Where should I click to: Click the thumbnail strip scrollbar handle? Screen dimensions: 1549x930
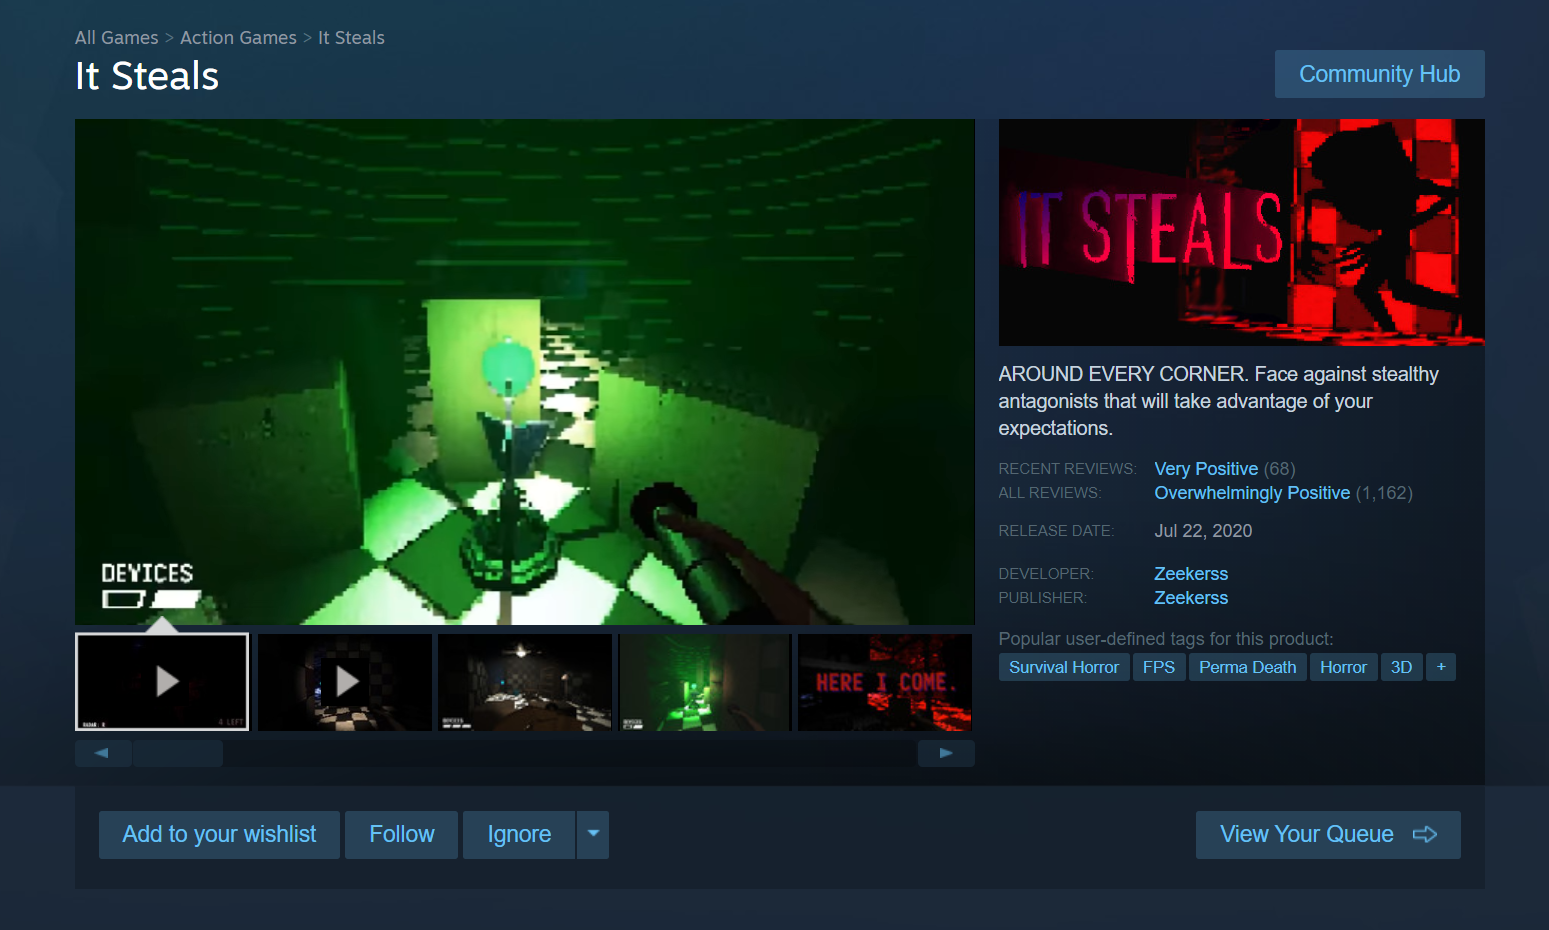178,753
